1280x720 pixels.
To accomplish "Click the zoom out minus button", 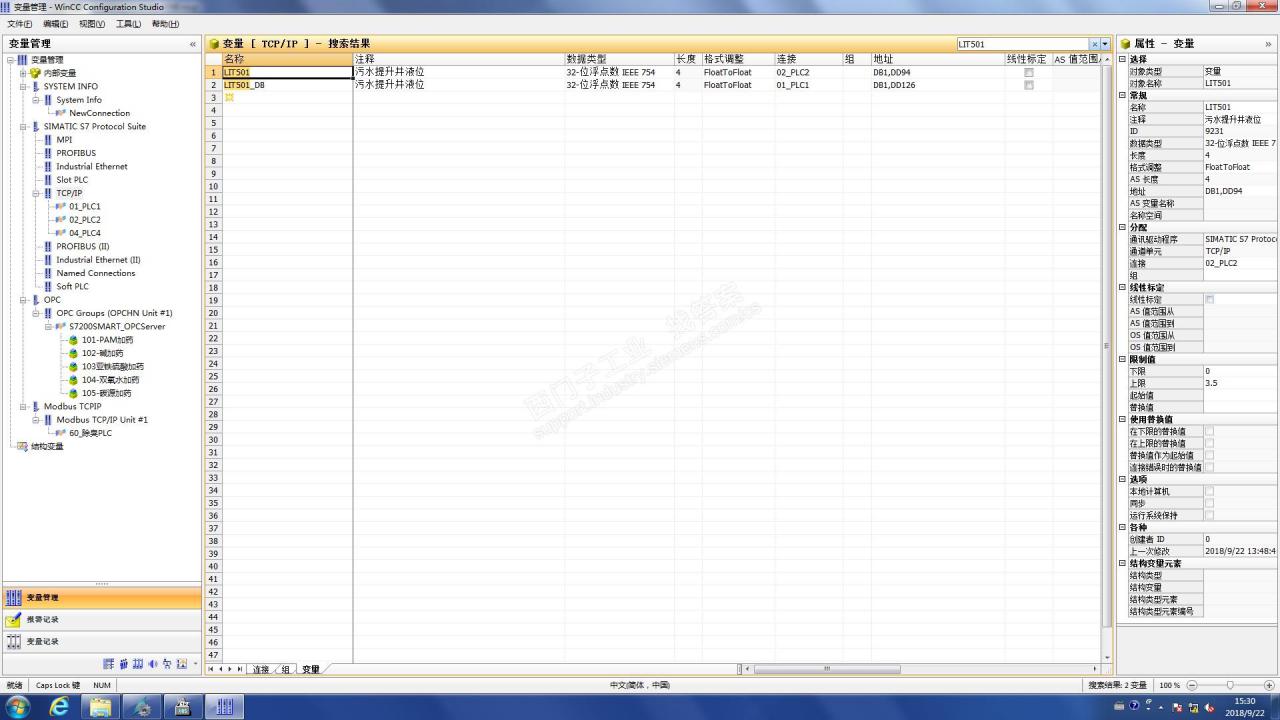I will point(1191,685).
